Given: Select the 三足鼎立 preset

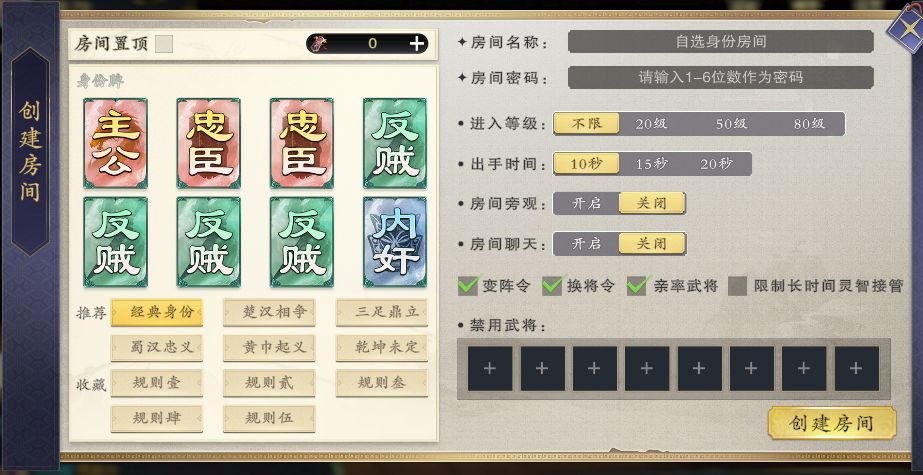Looking at the screenshot, I should coord(381,313).
